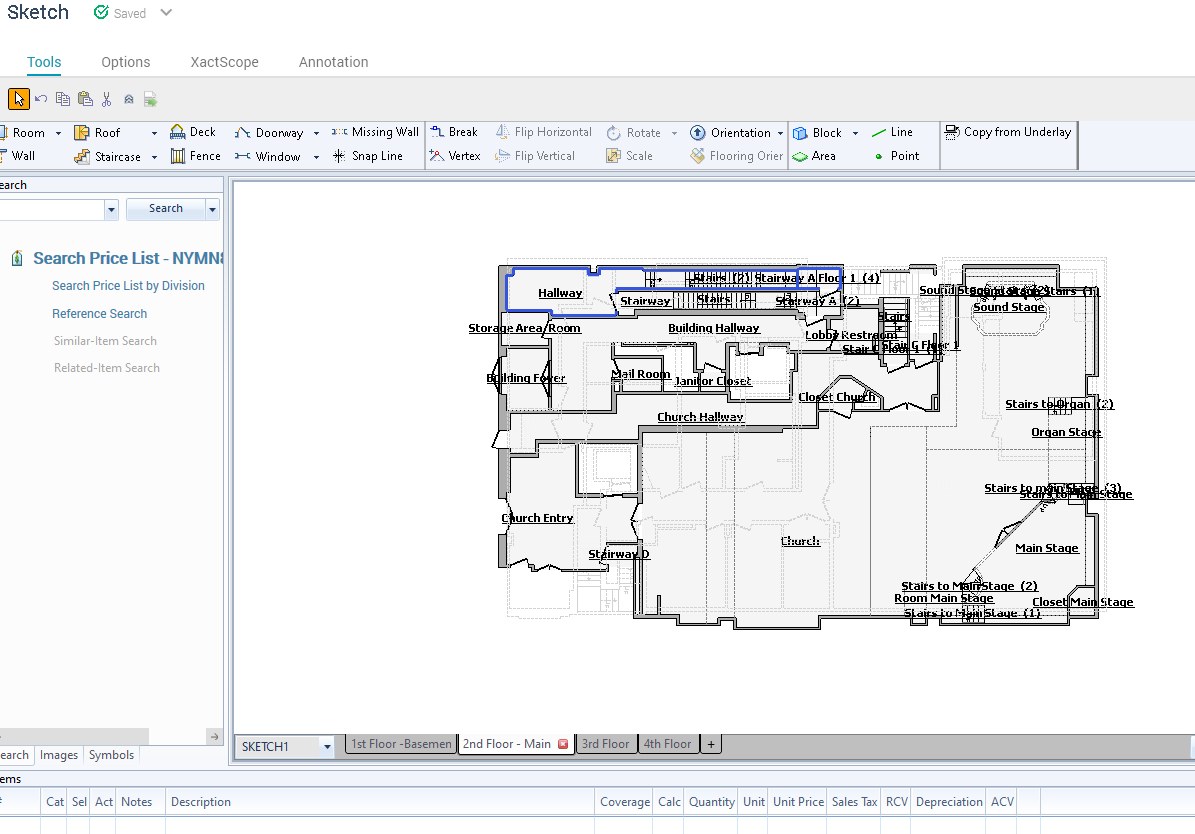1195x834 pixels.
Task: Click the Orientation tool
Action: tap(730, 133)
